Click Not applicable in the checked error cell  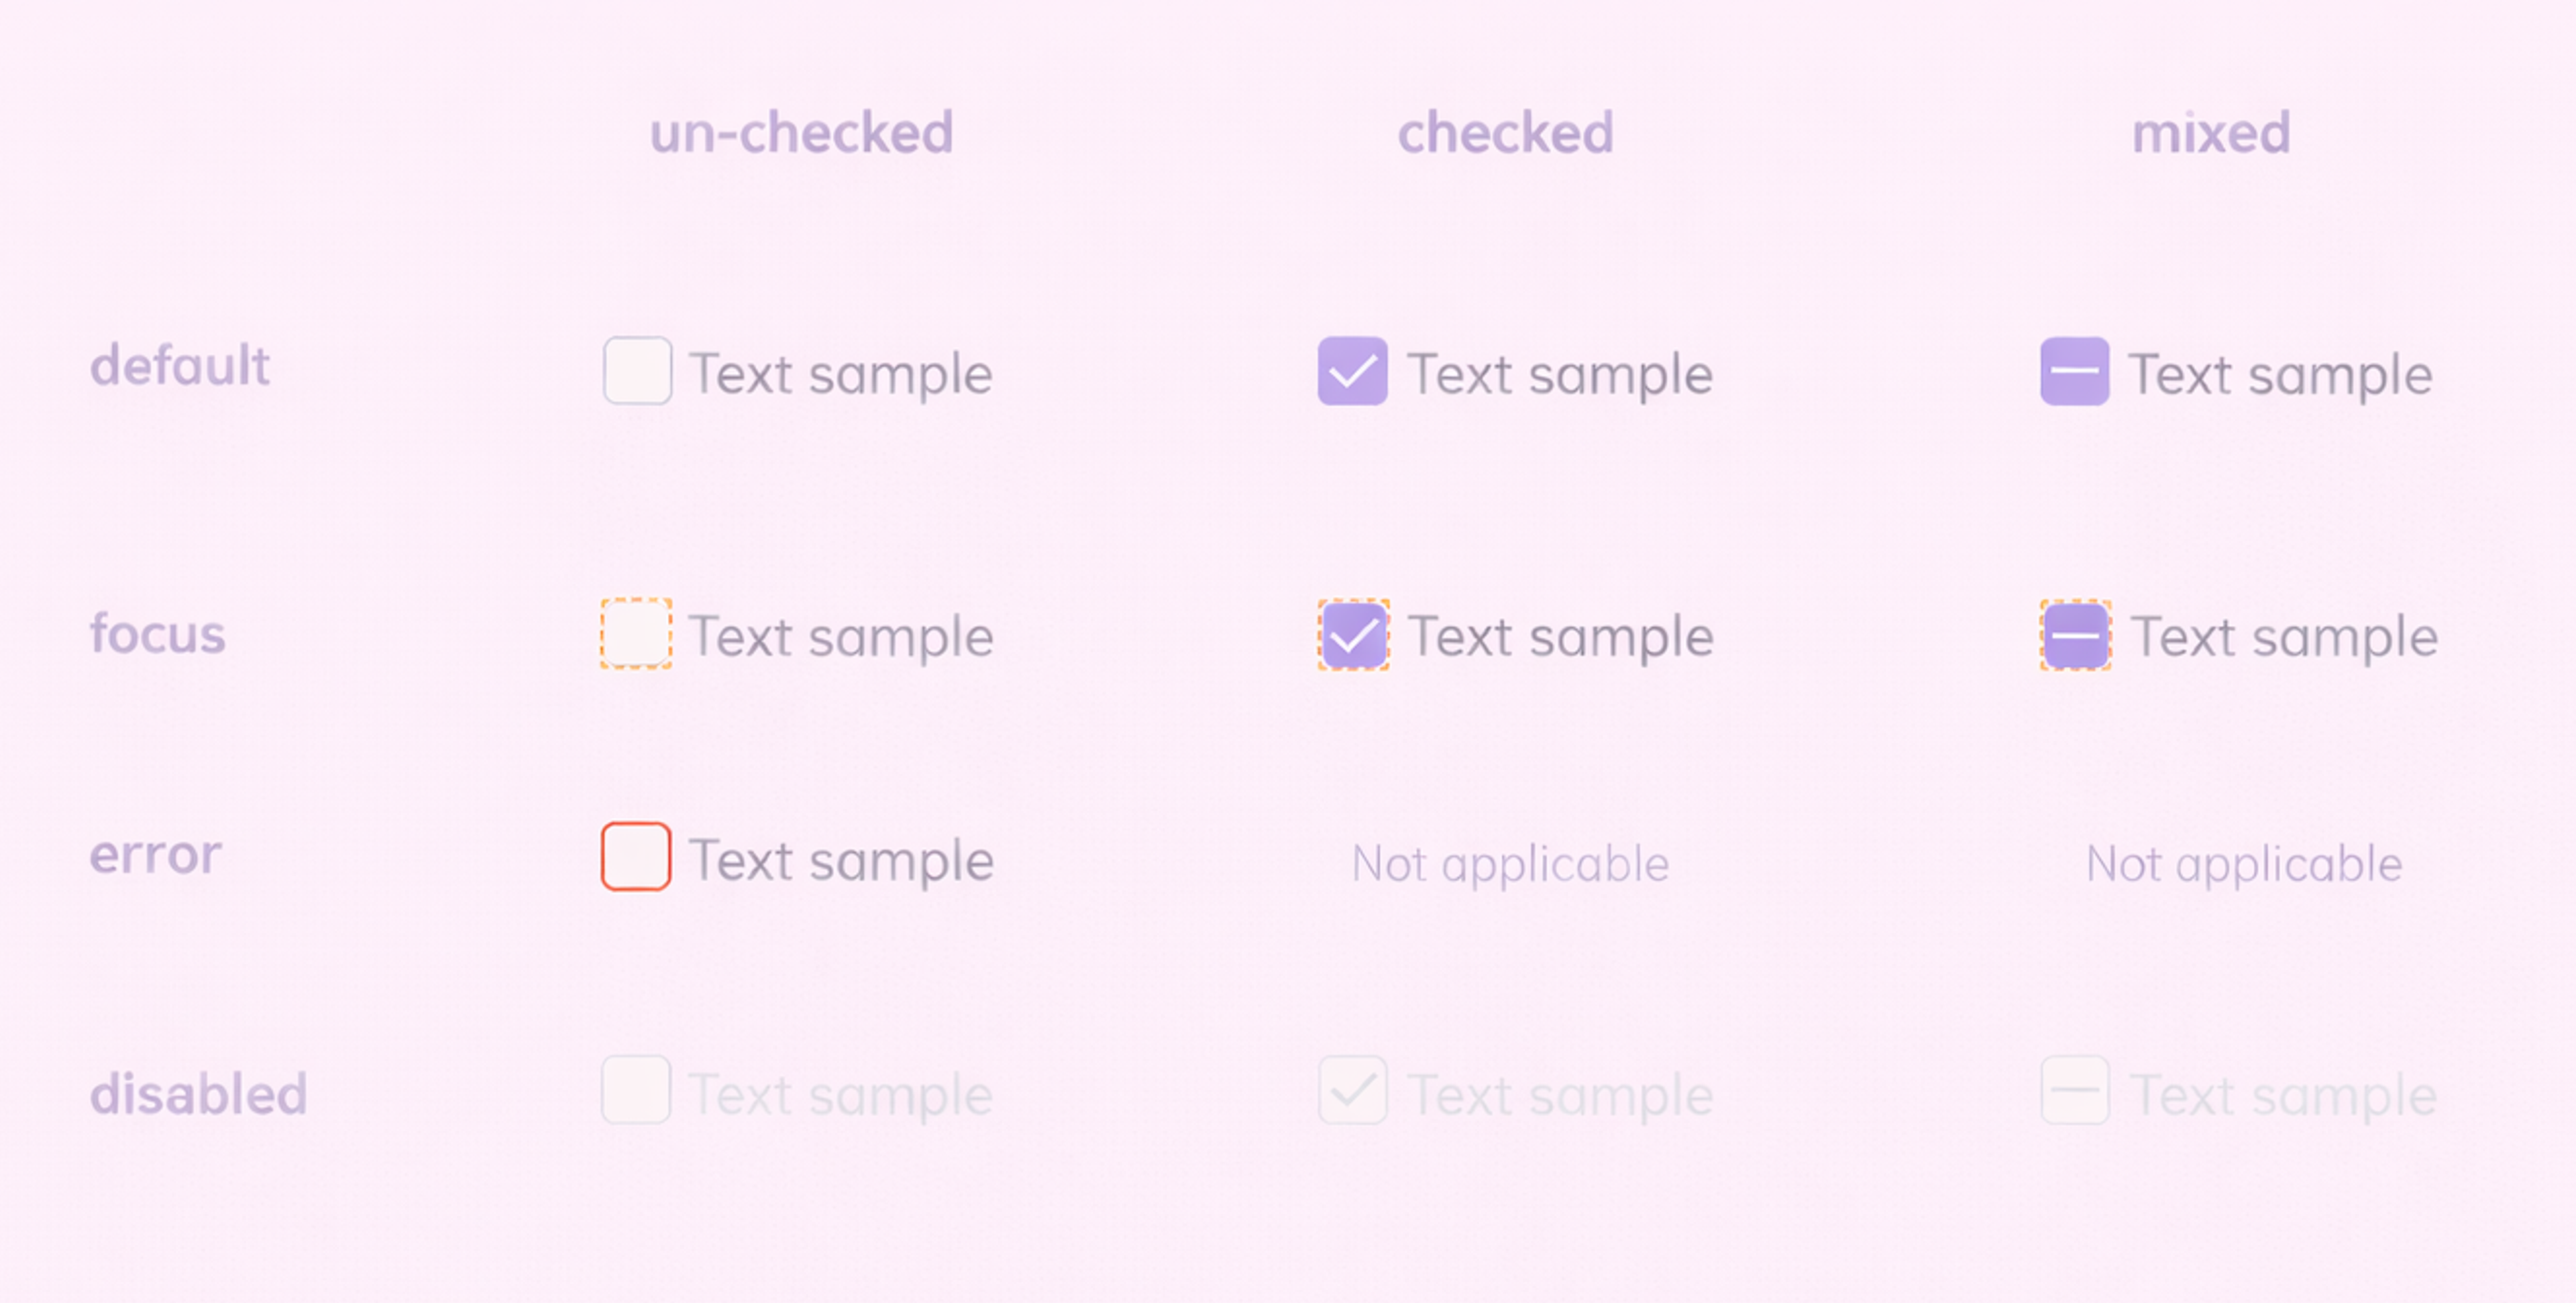coord(1508,862)
